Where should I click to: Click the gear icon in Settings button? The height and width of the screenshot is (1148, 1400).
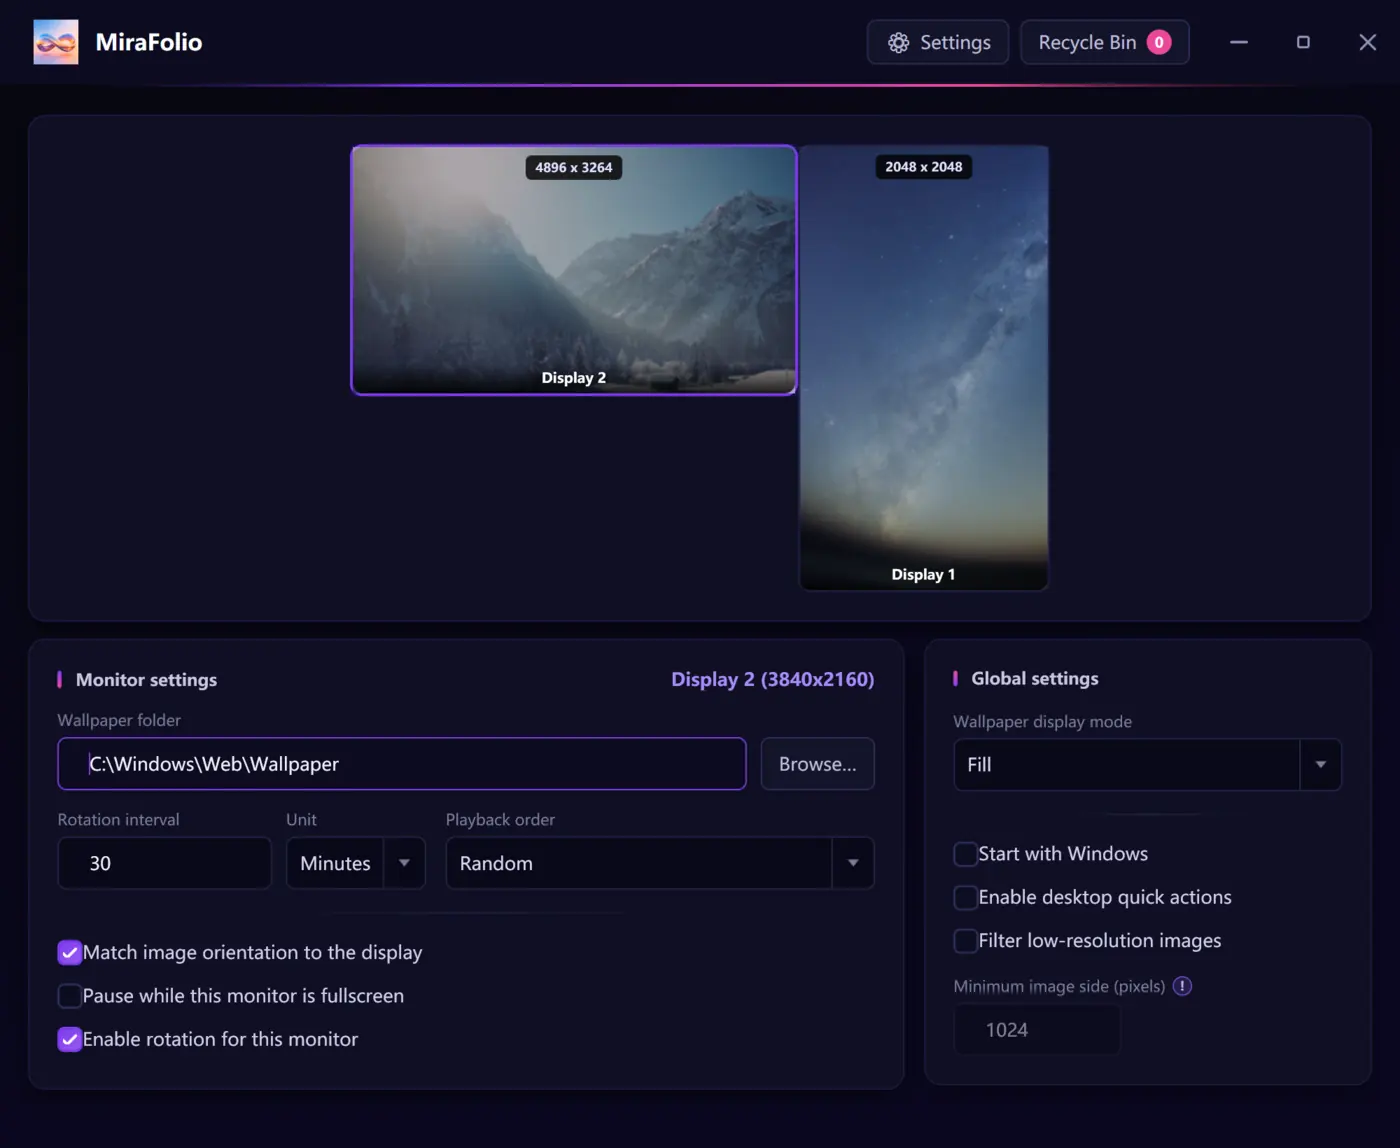899,43
